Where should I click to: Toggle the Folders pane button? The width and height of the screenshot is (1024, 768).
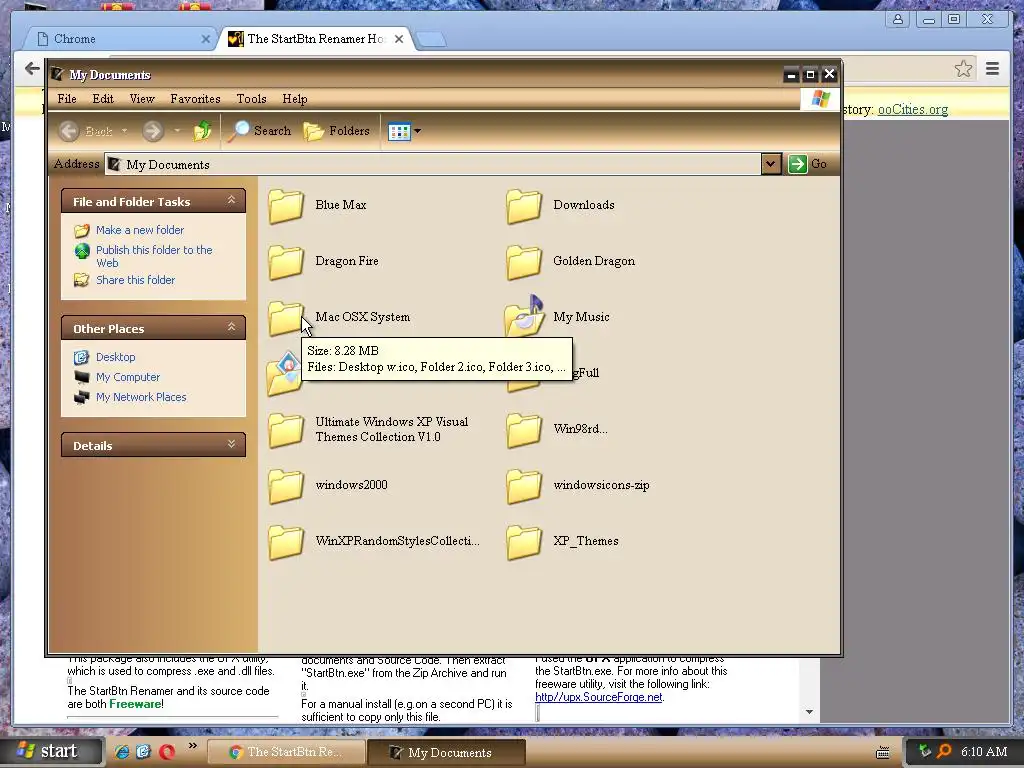point(337,131)
